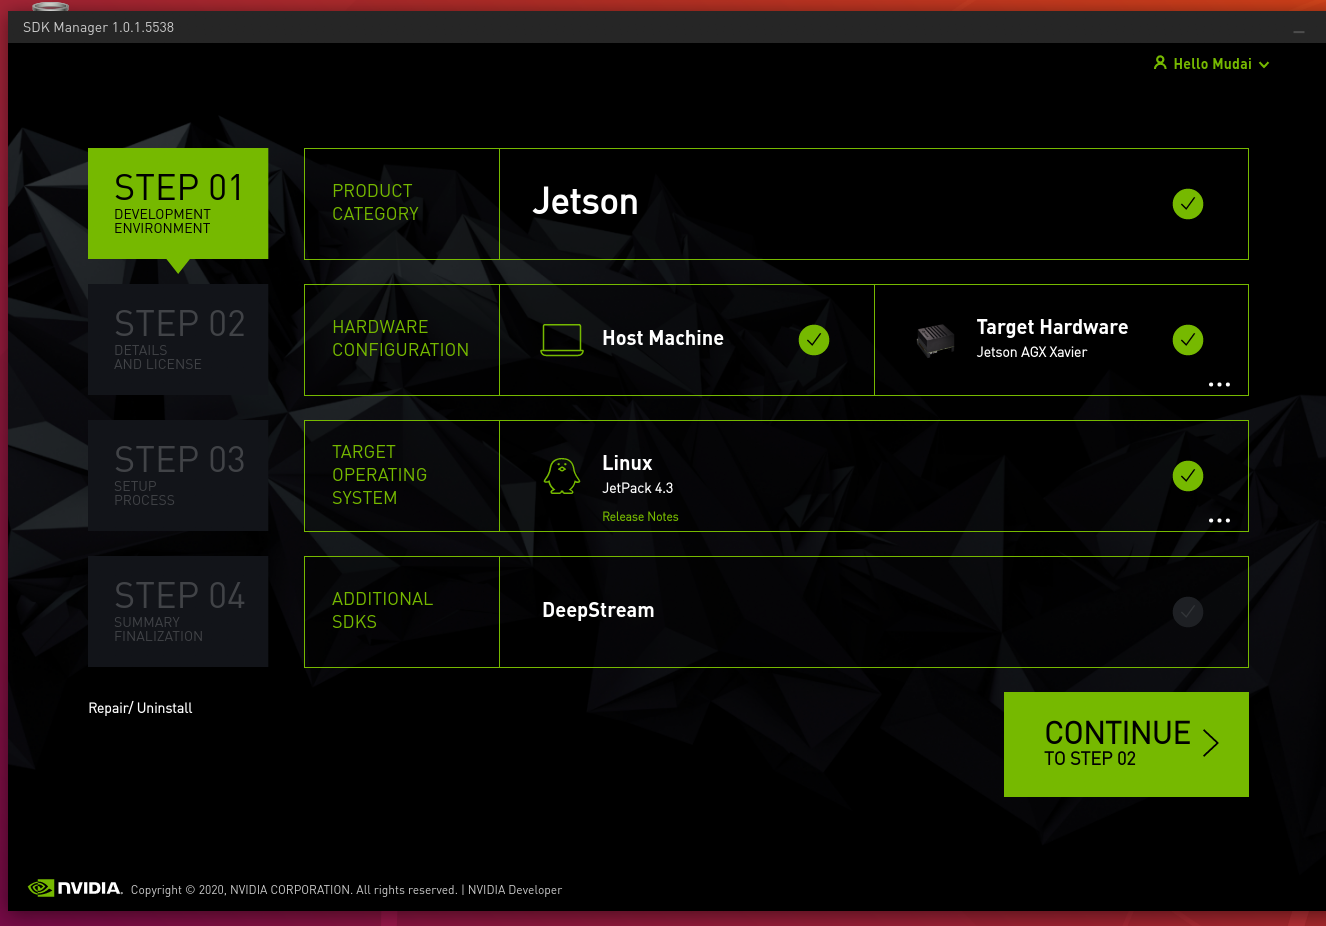
Task: Click the Host Machine laptop icon
Action: pos(562,340)
